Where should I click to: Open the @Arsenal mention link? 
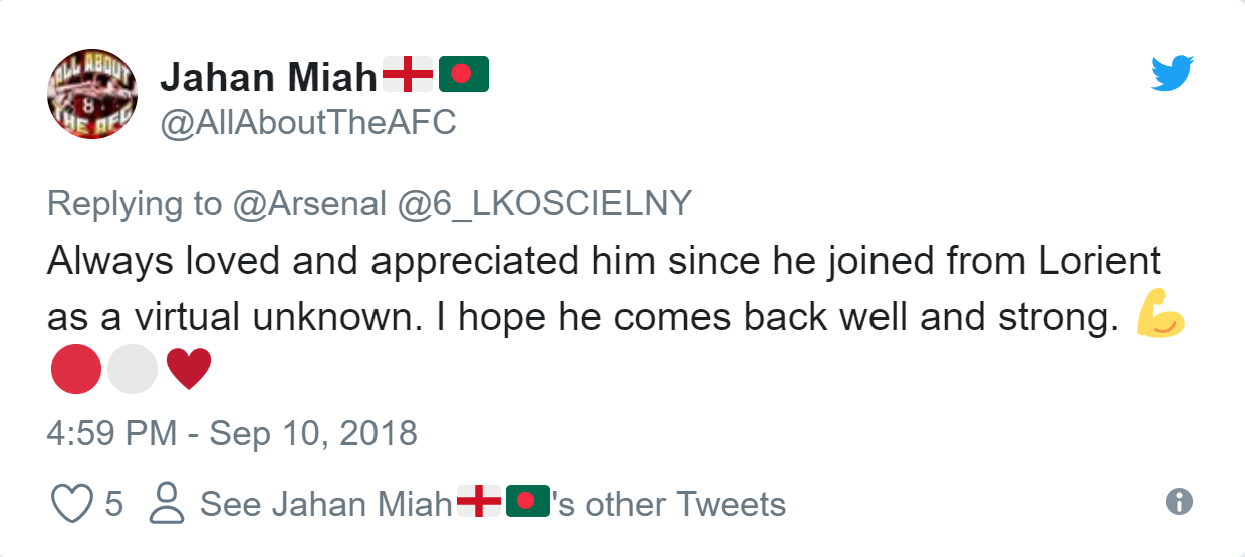pyautogui.click(x=309, y=203)
